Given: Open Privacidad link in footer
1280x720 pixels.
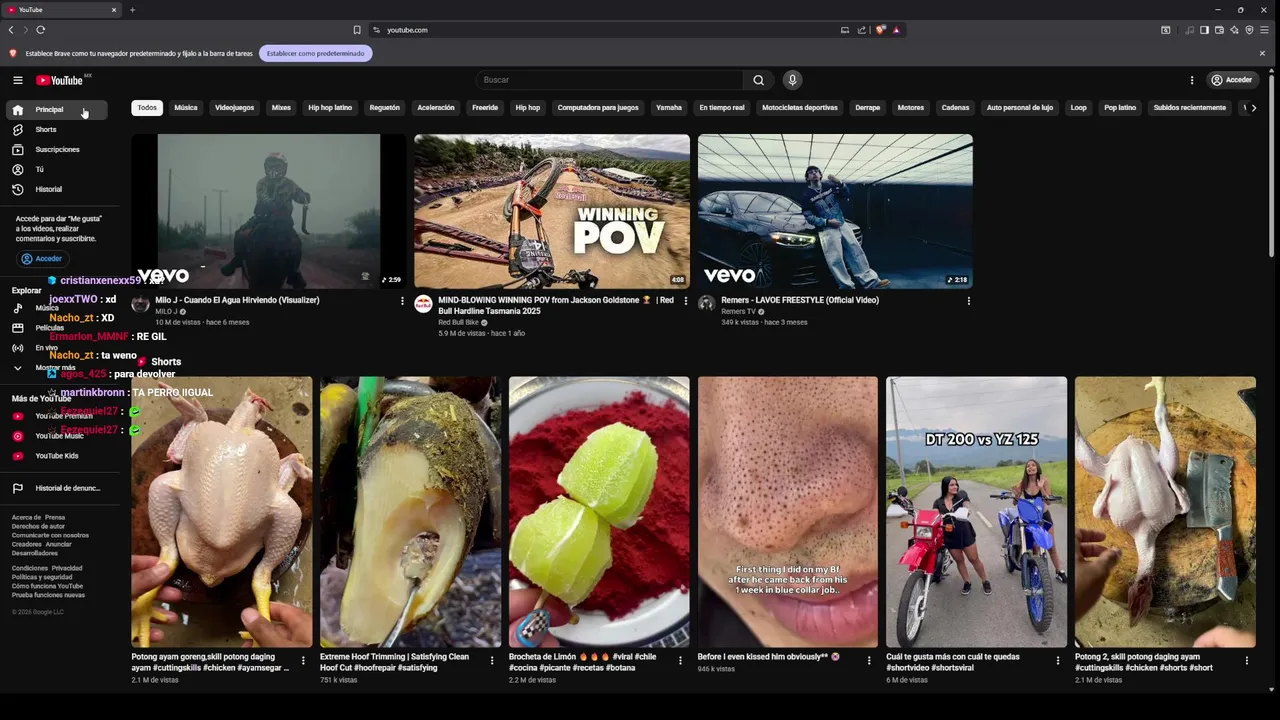Looking at the screenshot, I should click(x=67, y=568).
